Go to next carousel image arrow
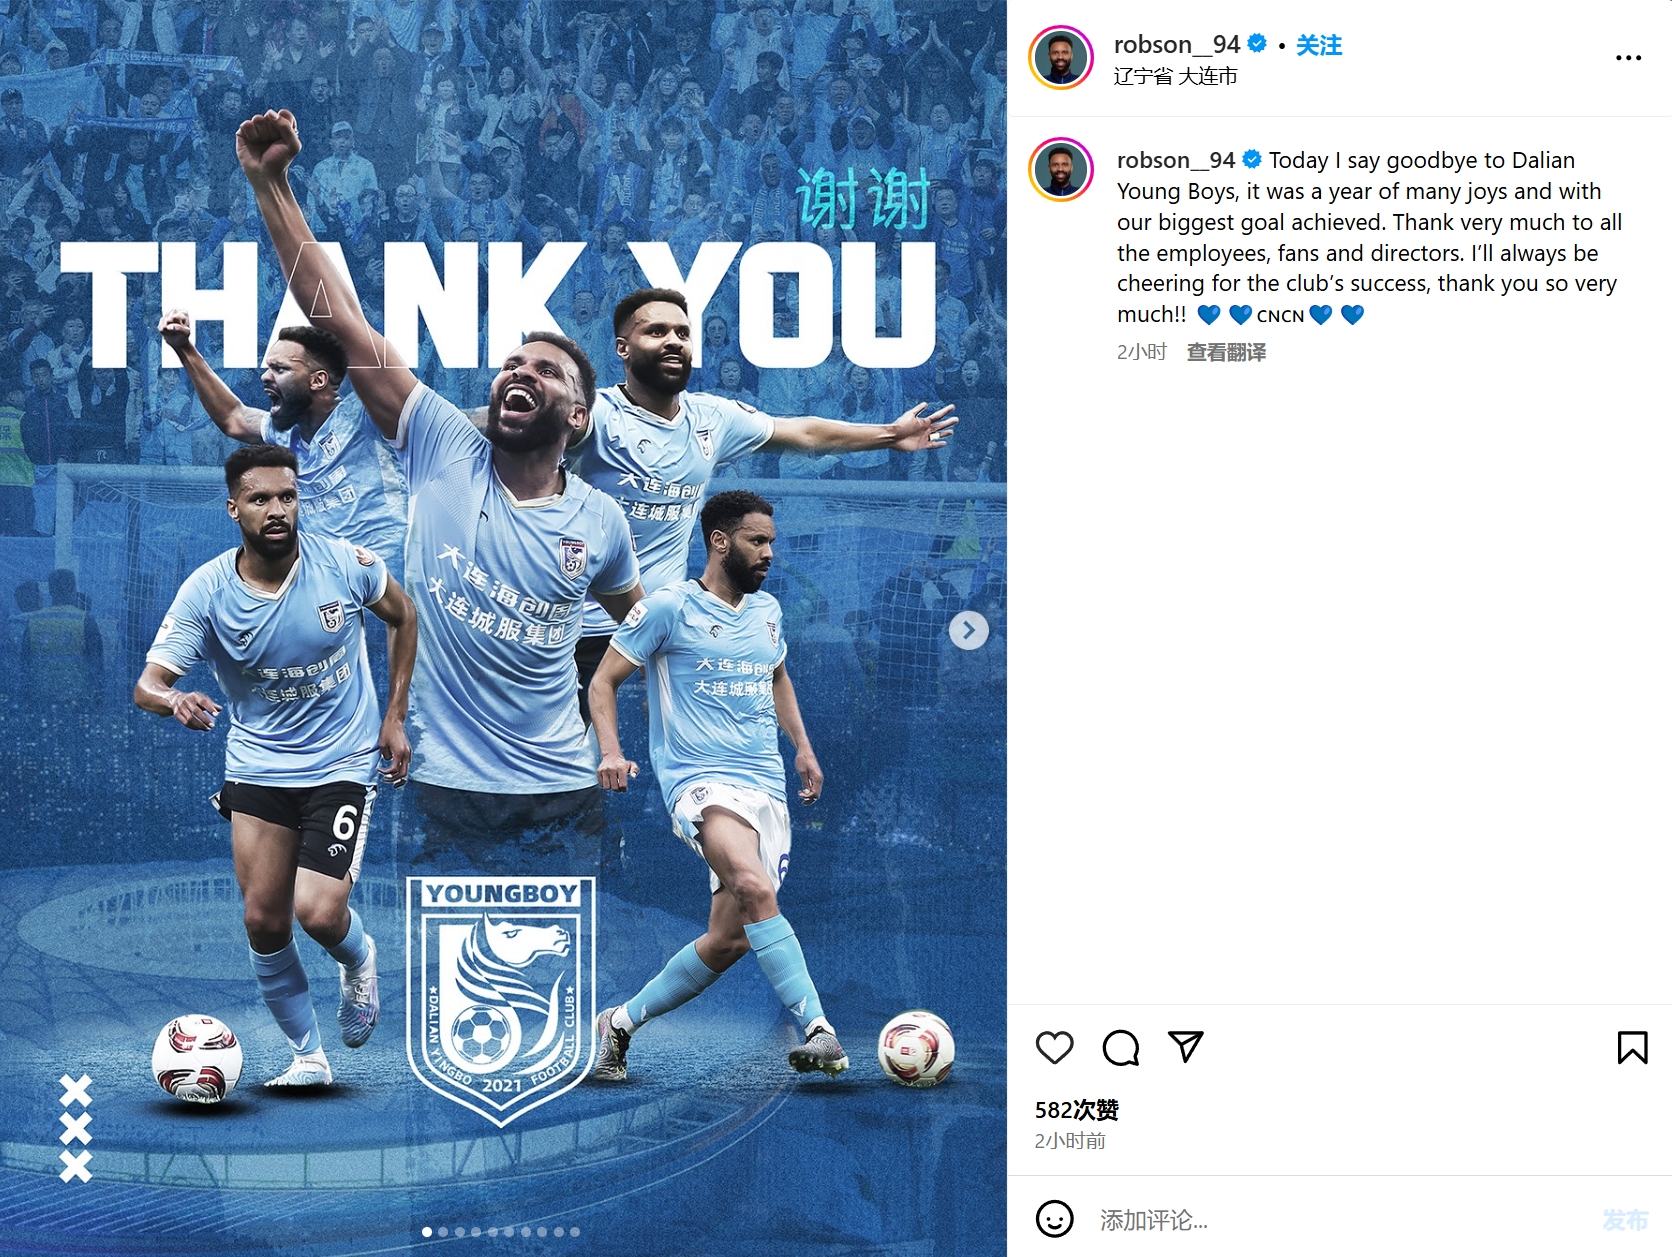This screenshot has height=1257, width=1672. (968, 630)
